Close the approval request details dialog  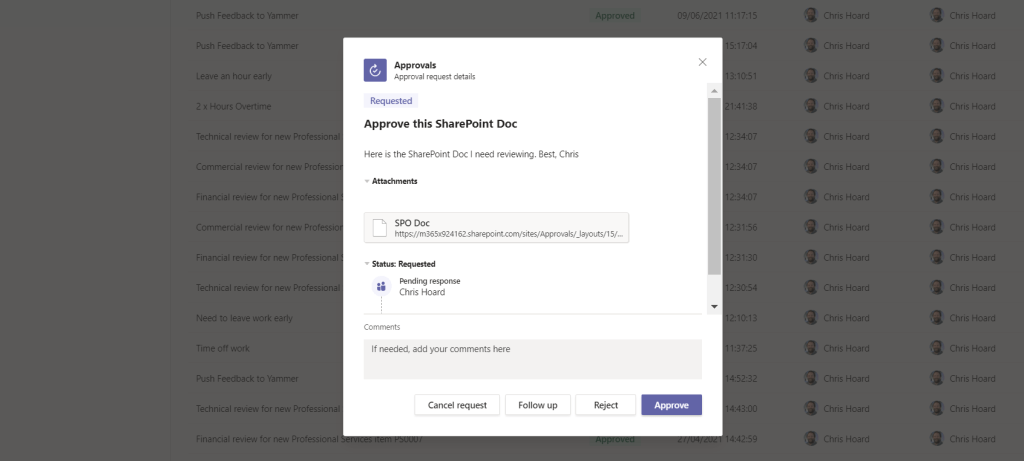(702, 62)
